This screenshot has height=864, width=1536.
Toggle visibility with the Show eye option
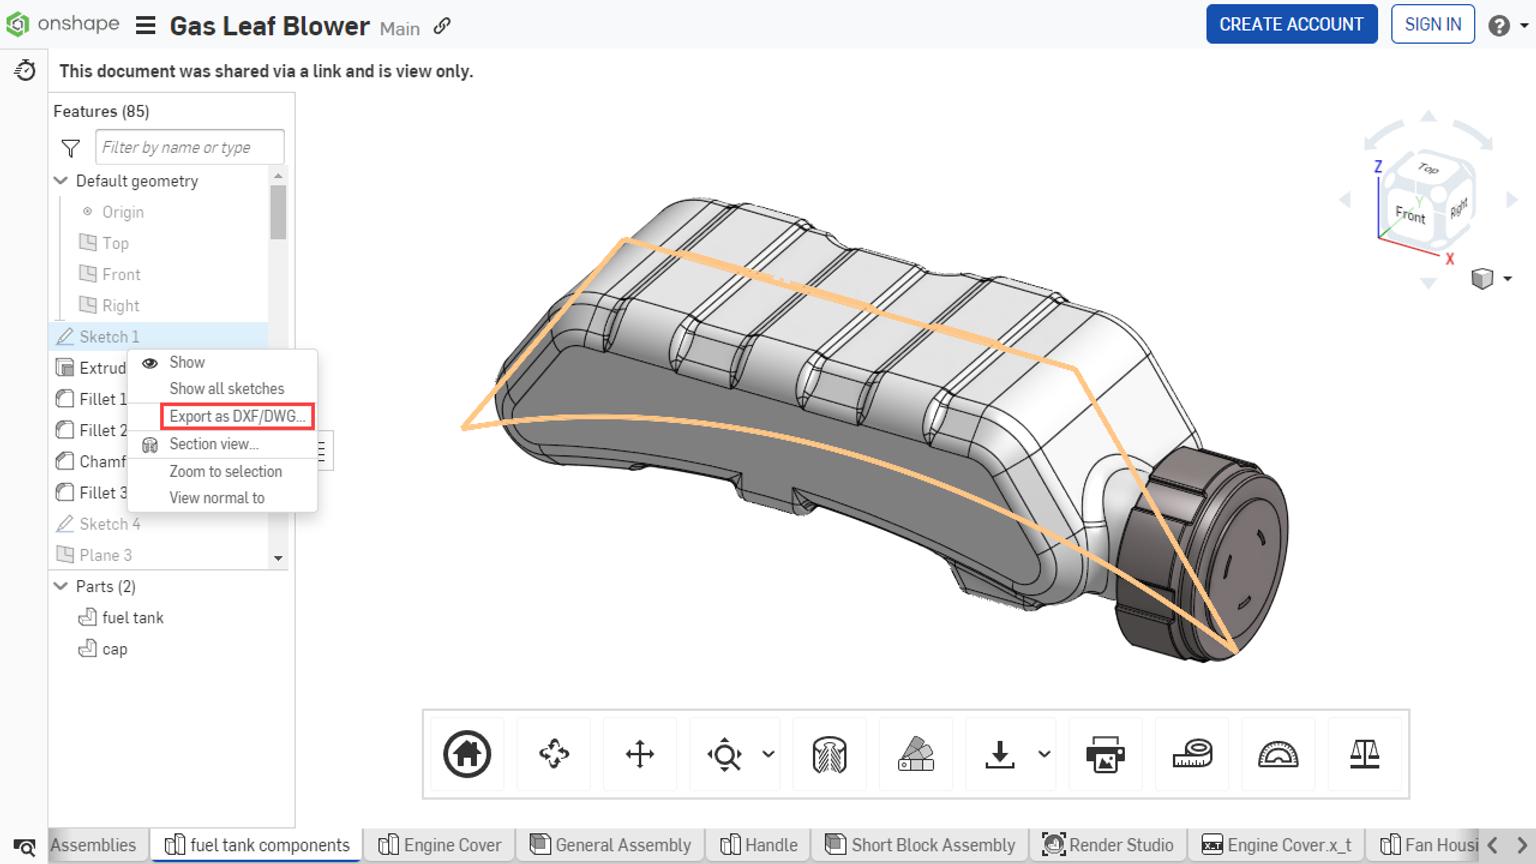point(187,362)
